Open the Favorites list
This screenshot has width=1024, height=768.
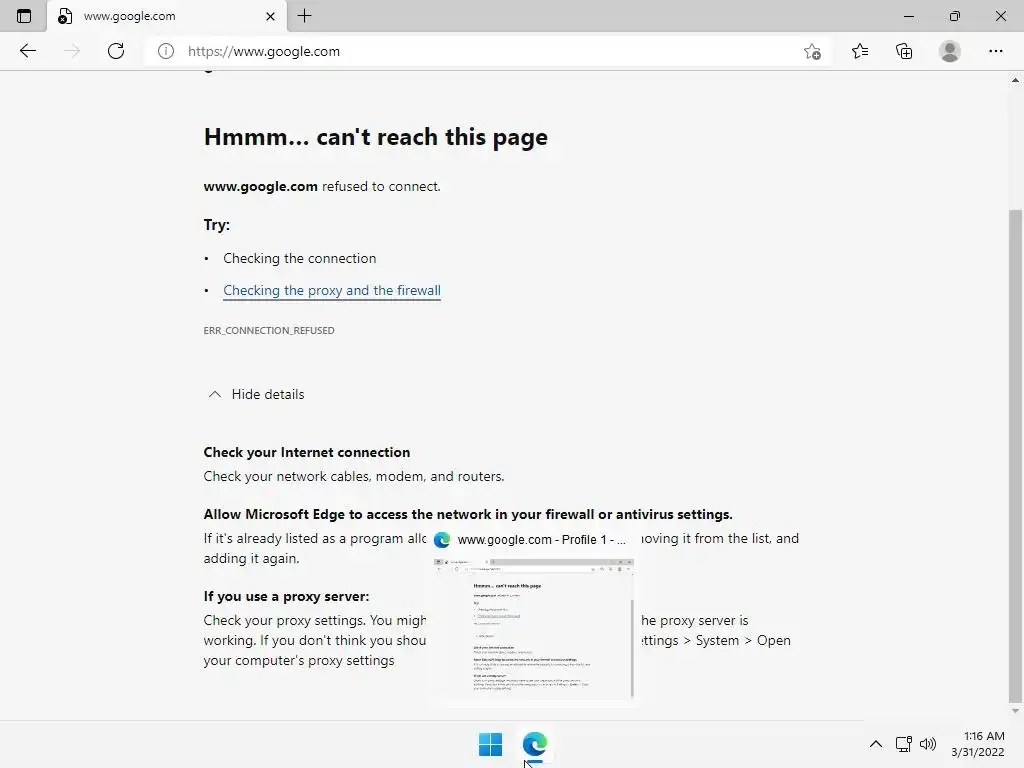860,51
